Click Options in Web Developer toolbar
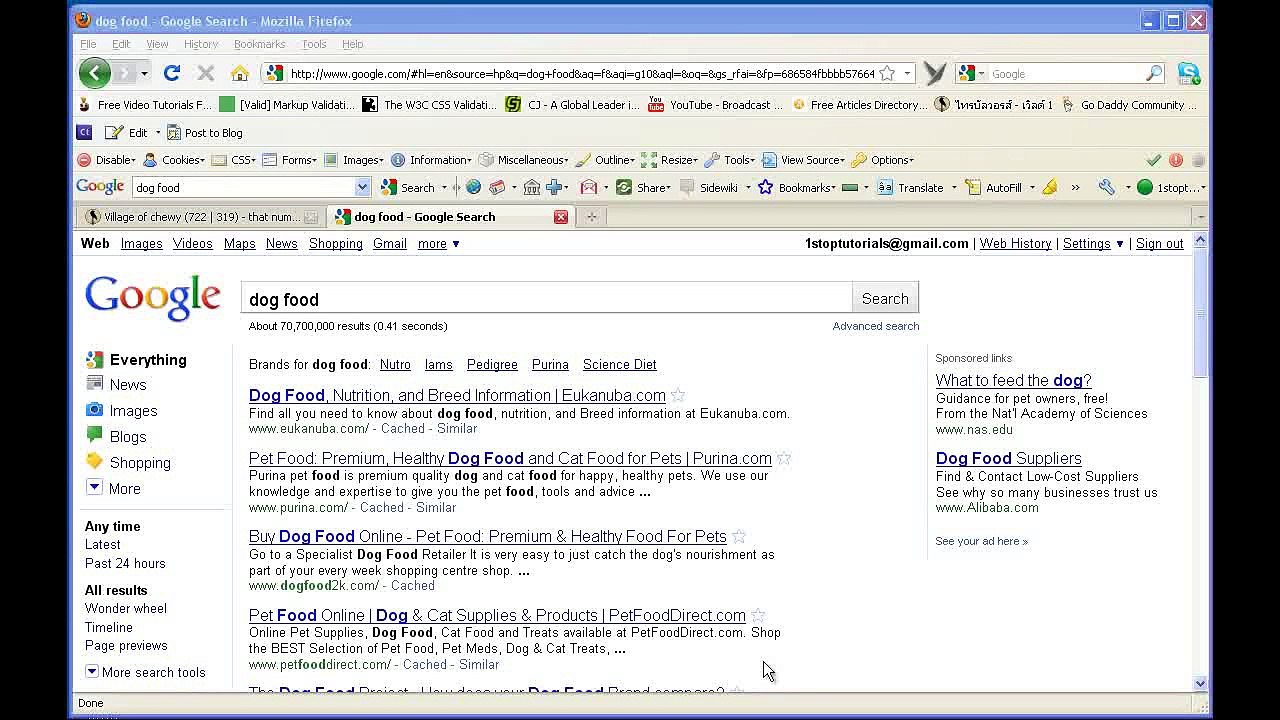The height and width of the screenshot is (720, 1280). click(x=882, y=160)
